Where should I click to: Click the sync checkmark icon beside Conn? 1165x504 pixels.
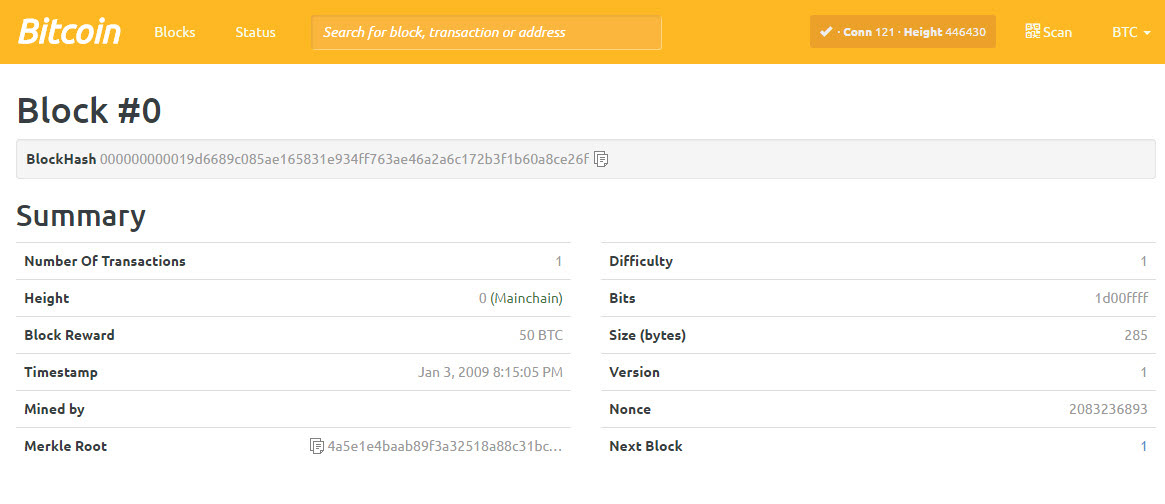click(x=826, y=32)
